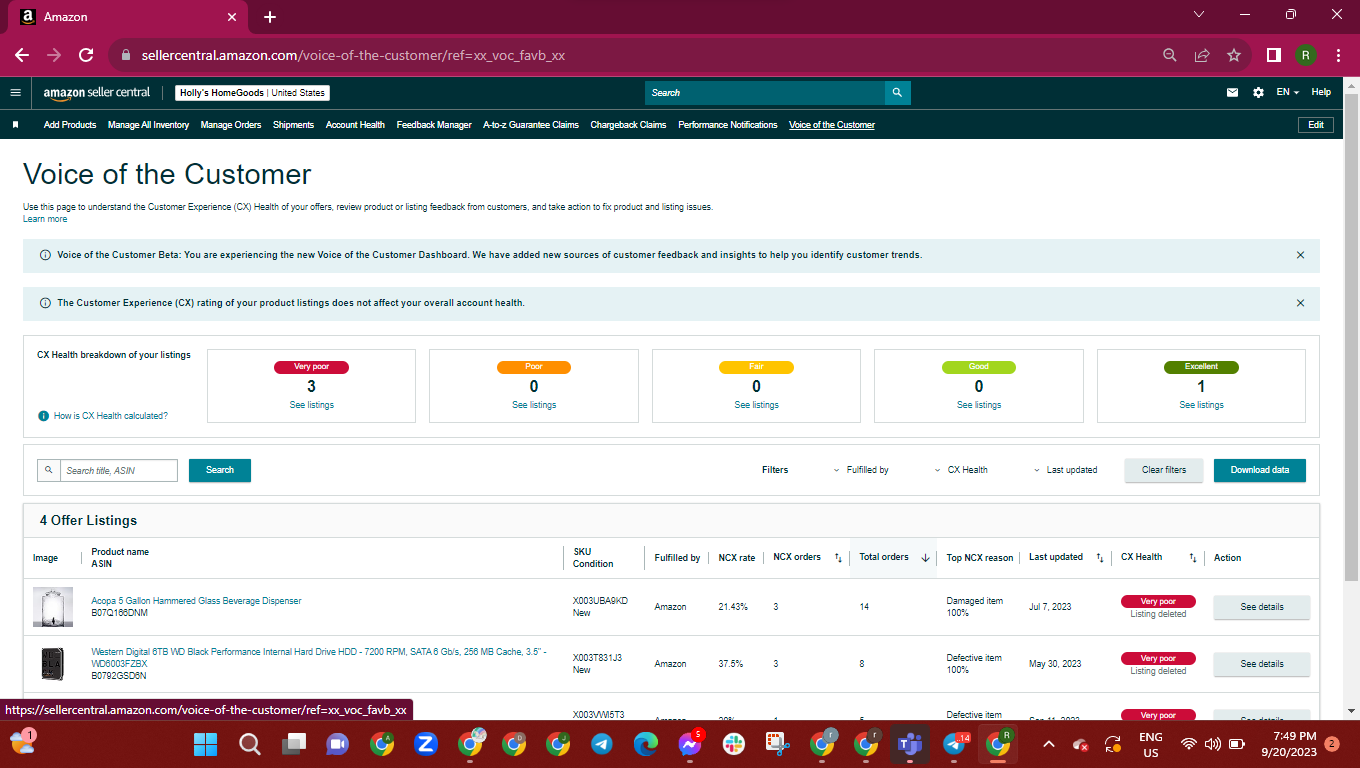See listings under Excellent
The image size is (1360, 768).
[1201, 405]
